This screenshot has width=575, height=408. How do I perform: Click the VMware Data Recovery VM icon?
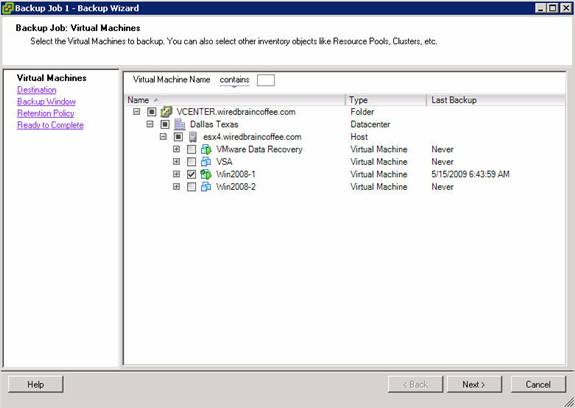pyautogui.click(x=206, y=149)
